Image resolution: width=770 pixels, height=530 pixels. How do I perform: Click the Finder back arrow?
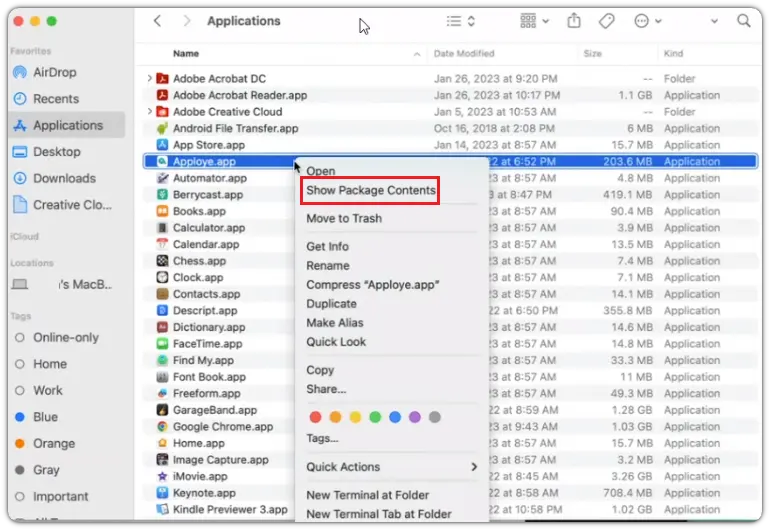158,21
